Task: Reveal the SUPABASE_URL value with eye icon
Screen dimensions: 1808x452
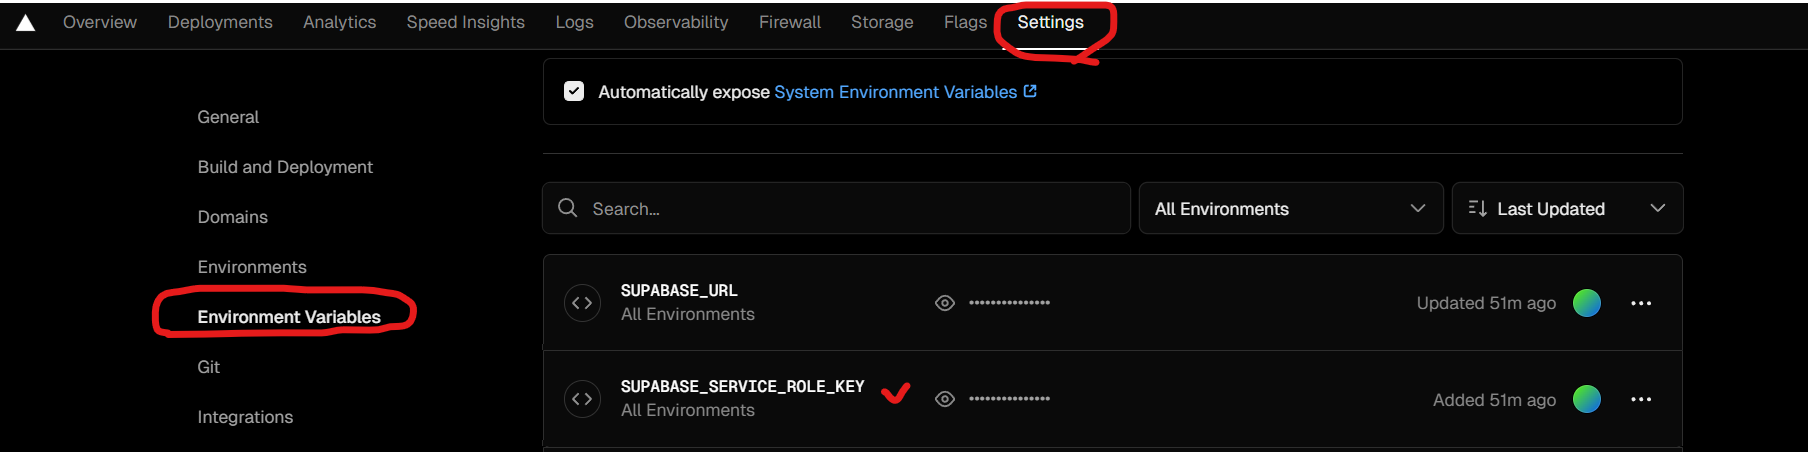Action: click(944, 303)
